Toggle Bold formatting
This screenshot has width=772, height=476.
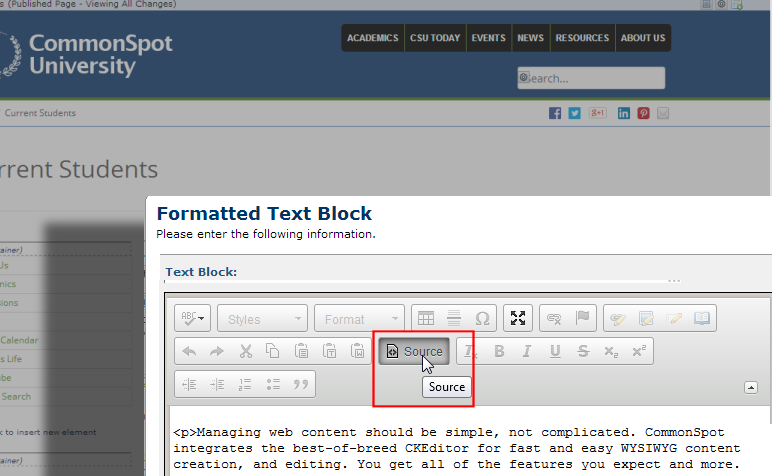coord(499,351)
